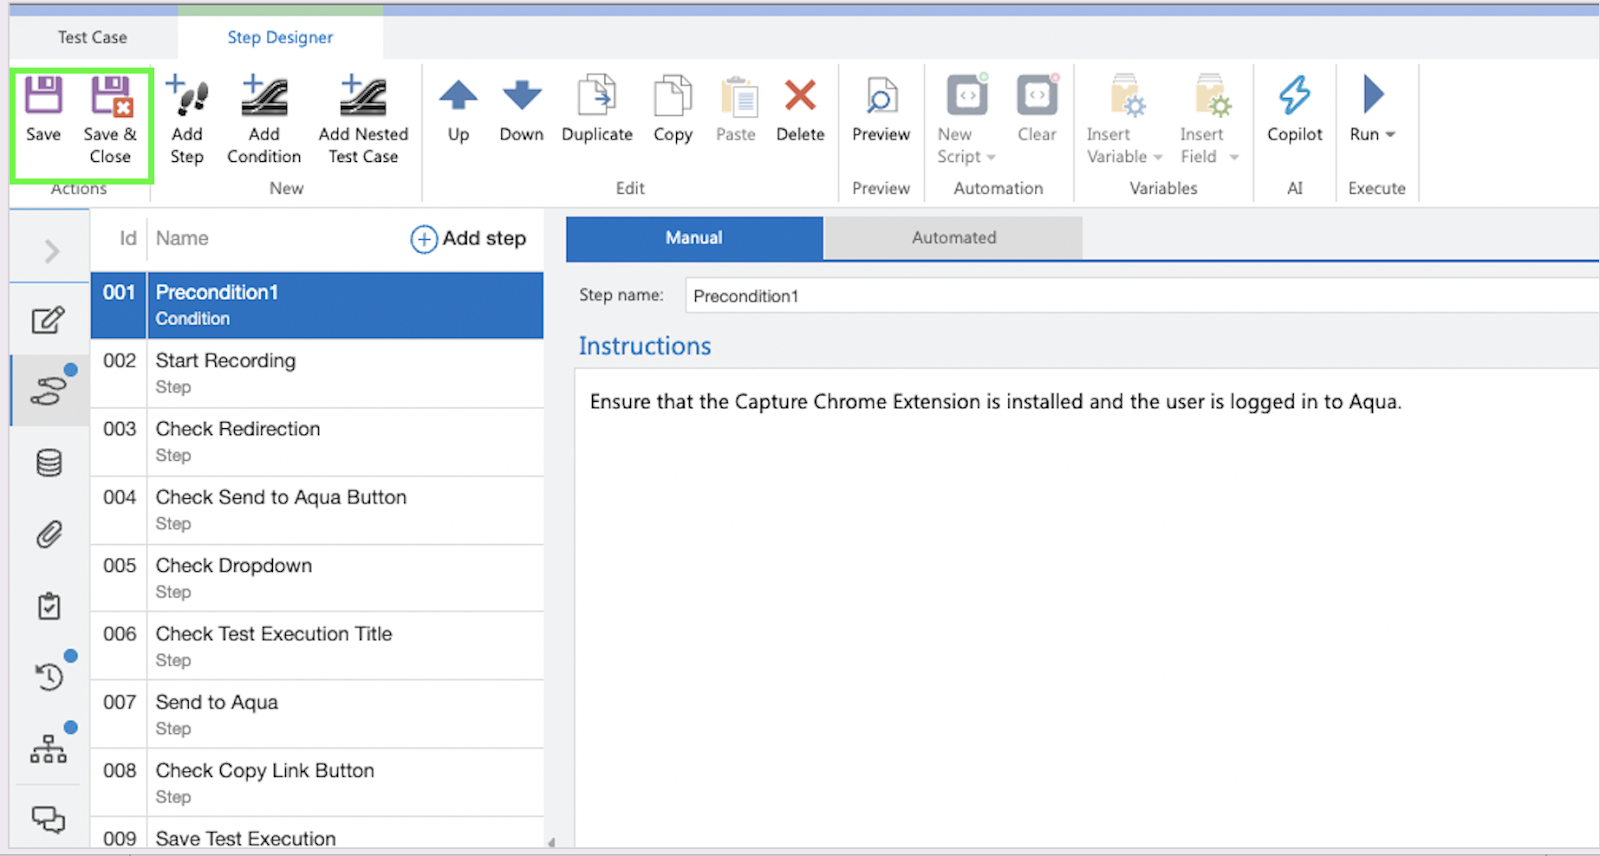The image size is (1600, 856).
Task: Open the attachments paperclip sidebar icon
Action: (49, 535)
